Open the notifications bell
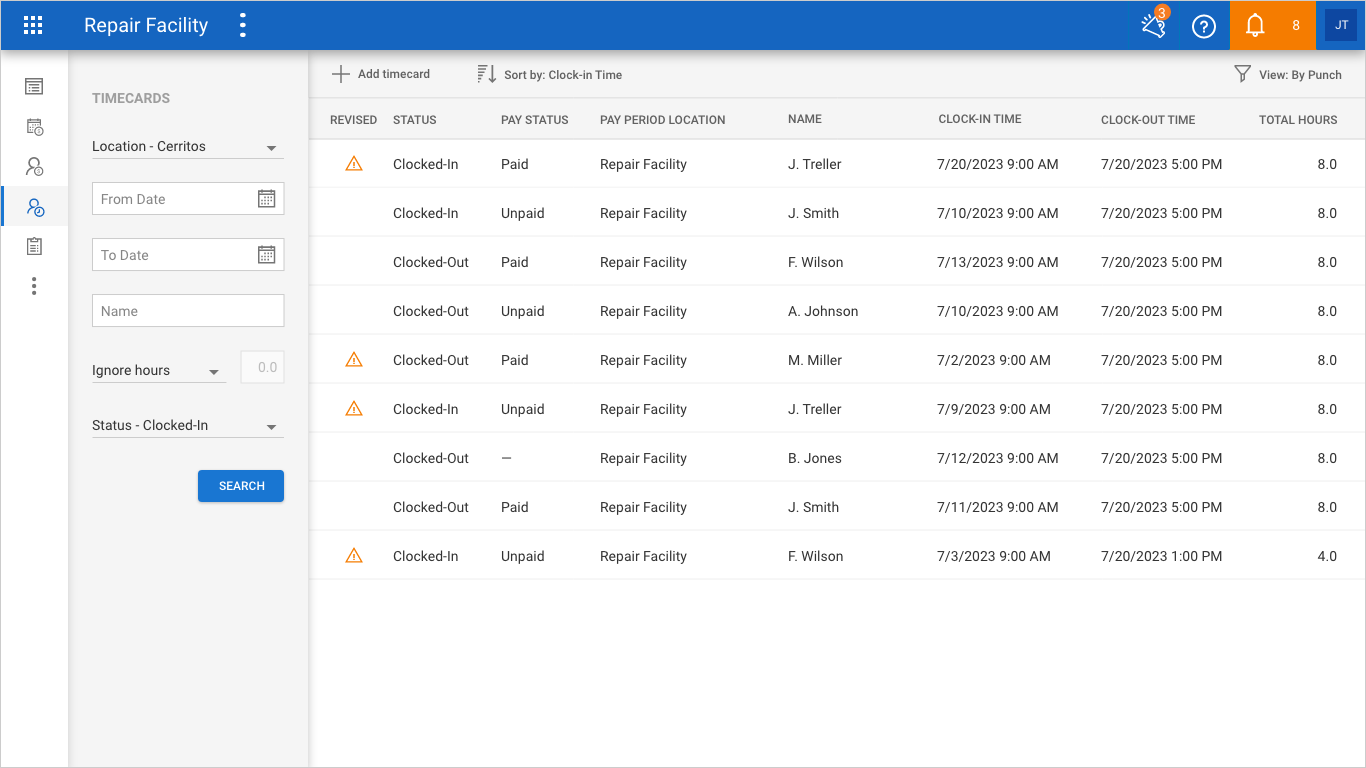This screenshot has height=768, width=1366. [1255, 26]
